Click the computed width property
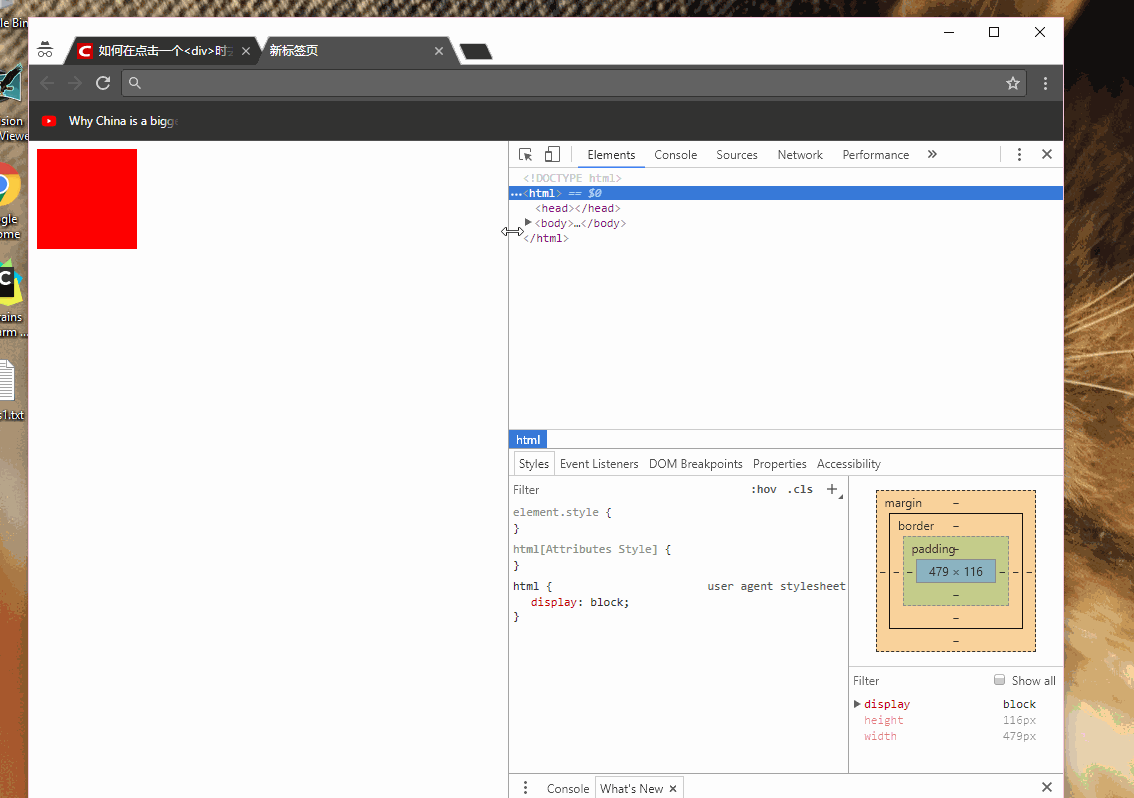The height and width of the screenshot is (798, 1134). click(x=879, y=736)
